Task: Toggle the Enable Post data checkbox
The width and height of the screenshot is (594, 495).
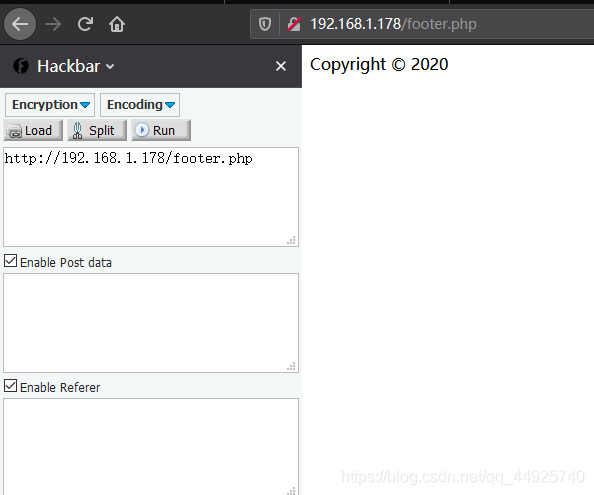Action: click(11, 261)
